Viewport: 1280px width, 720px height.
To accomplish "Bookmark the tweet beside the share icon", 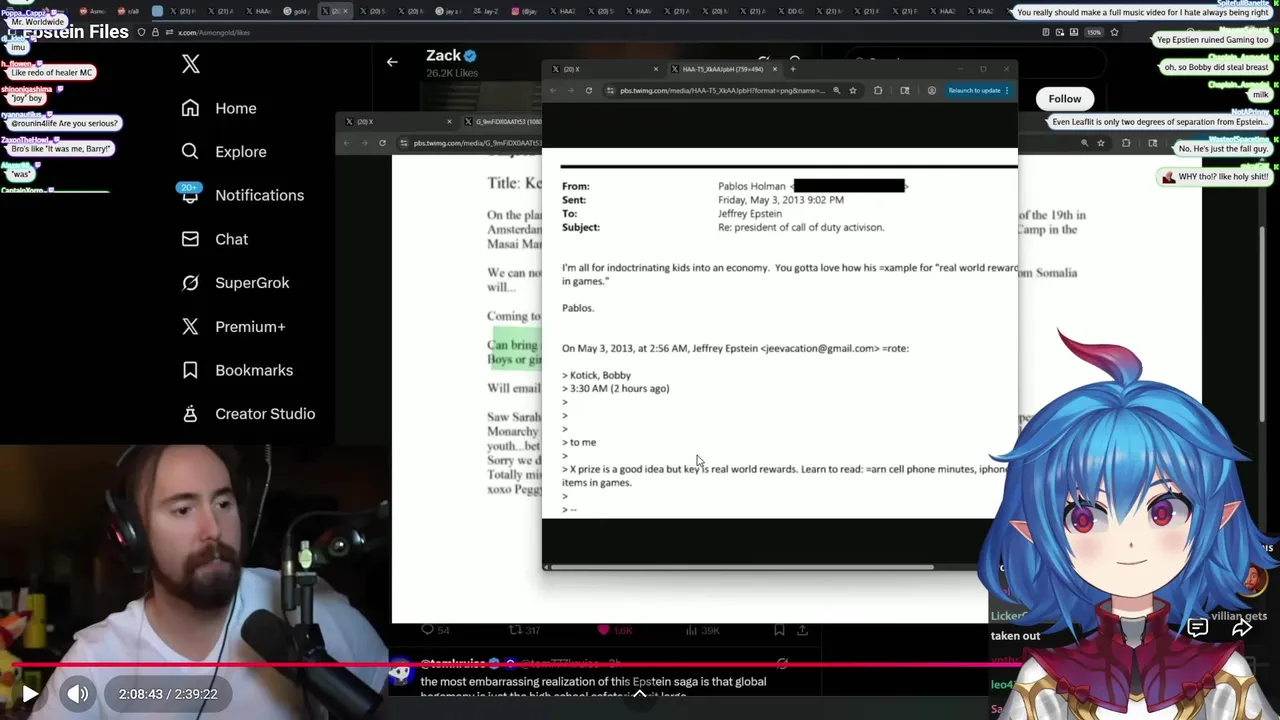I will [779, 630].
